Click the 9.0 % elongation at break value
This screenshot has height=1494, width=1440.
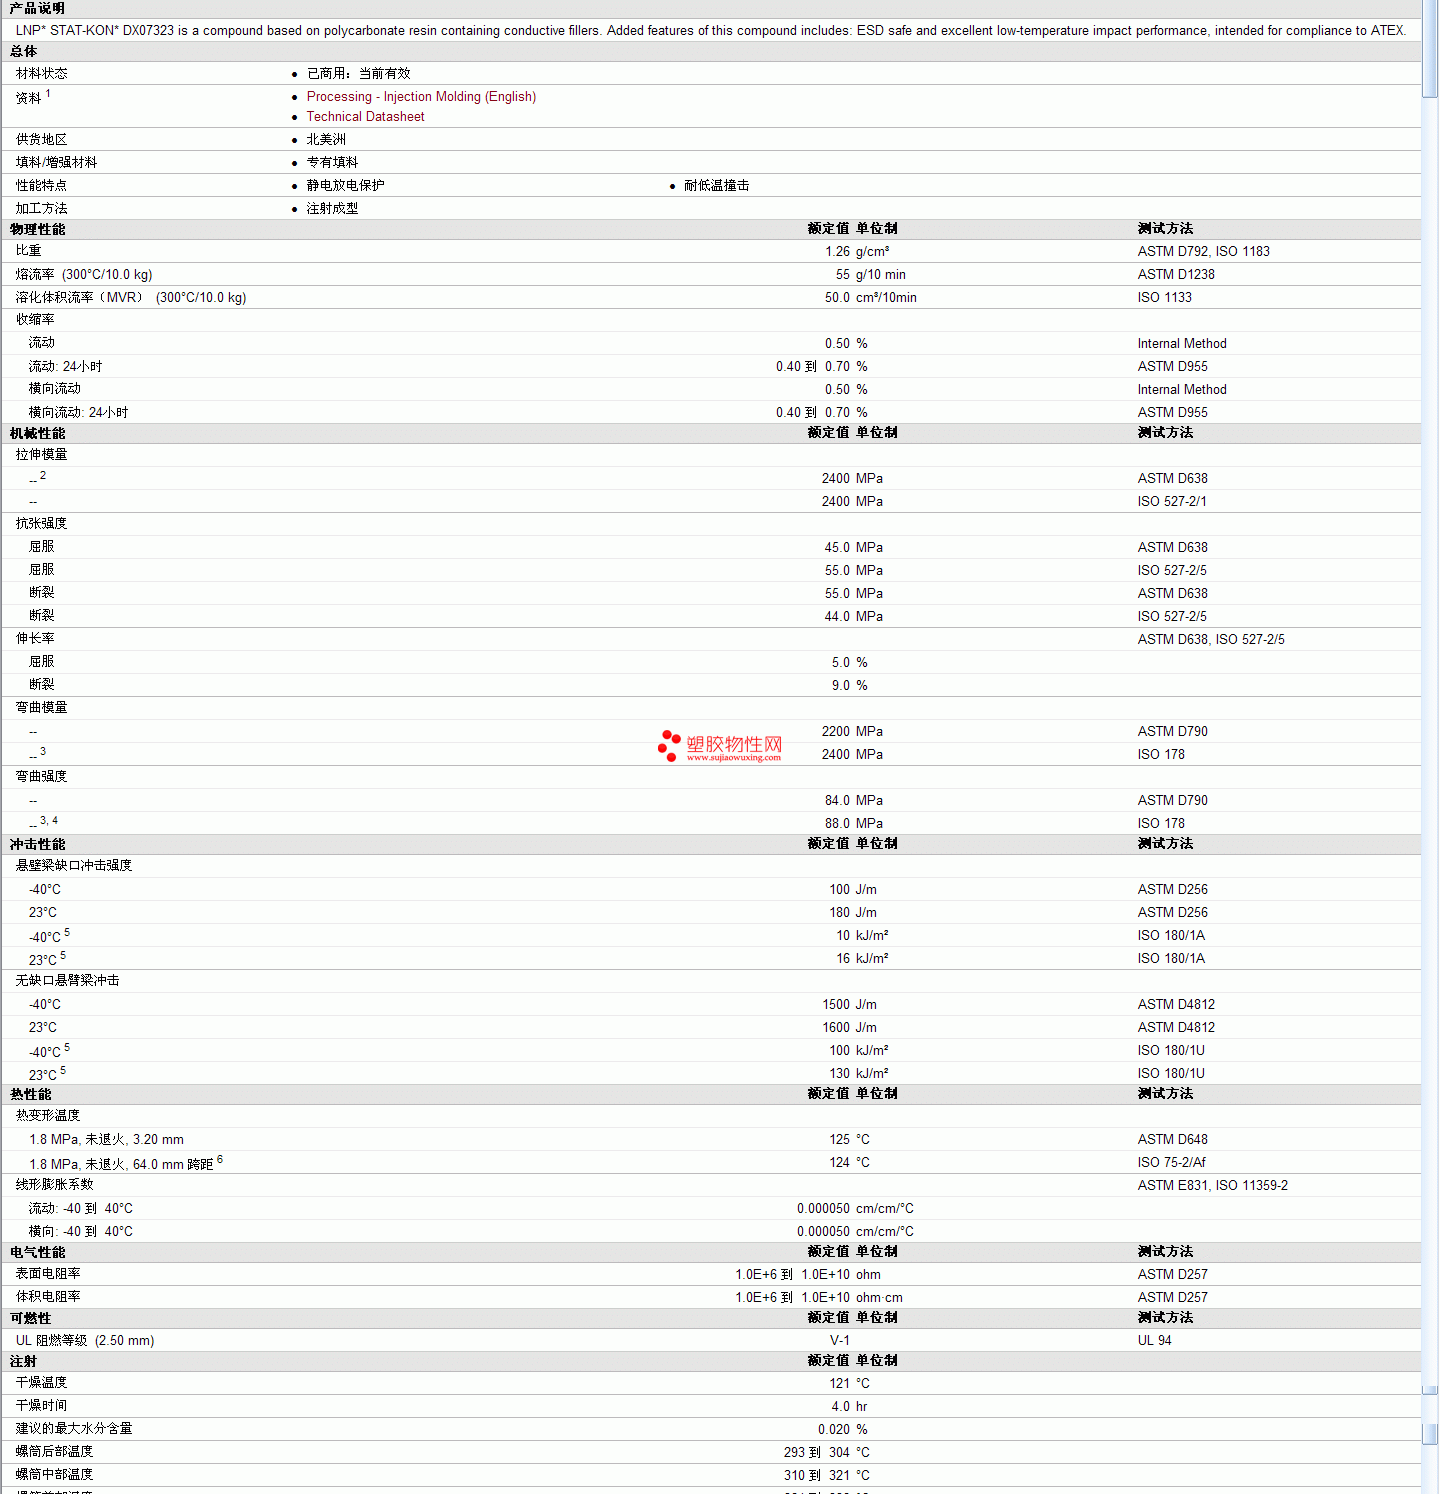click(x=849, y=686)
